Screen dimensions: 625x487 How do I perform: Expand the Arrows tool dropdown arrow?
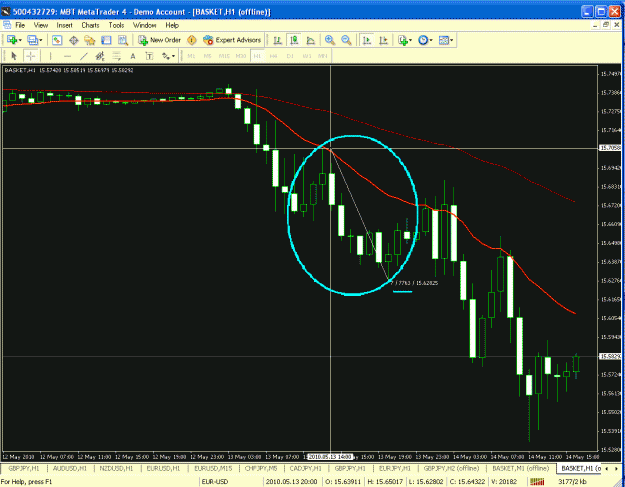pos(173,56)
